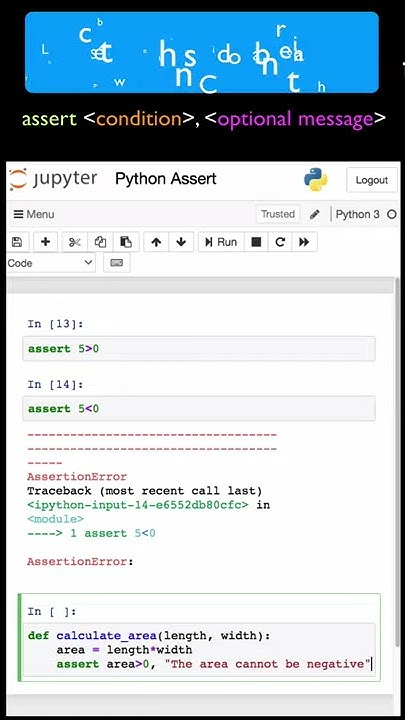Click the Traceback (most recent call last) line
The height and width of the screenshot is (720, 405).
(x=145, y=491)
